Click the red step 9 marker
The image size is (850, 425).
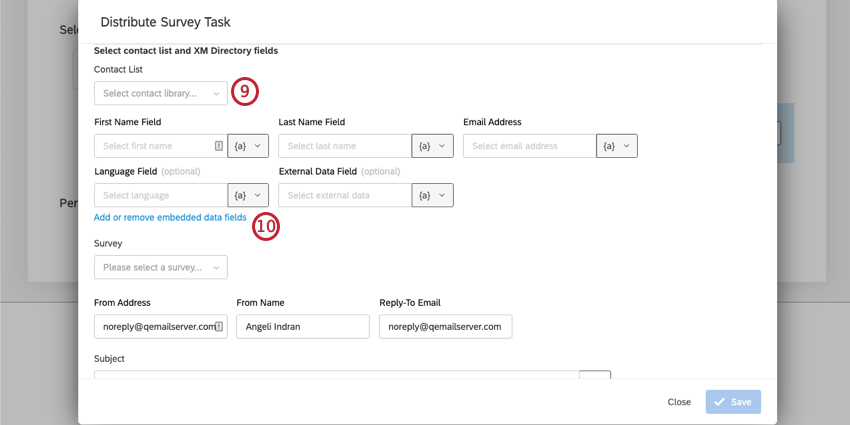click(245, 92)
